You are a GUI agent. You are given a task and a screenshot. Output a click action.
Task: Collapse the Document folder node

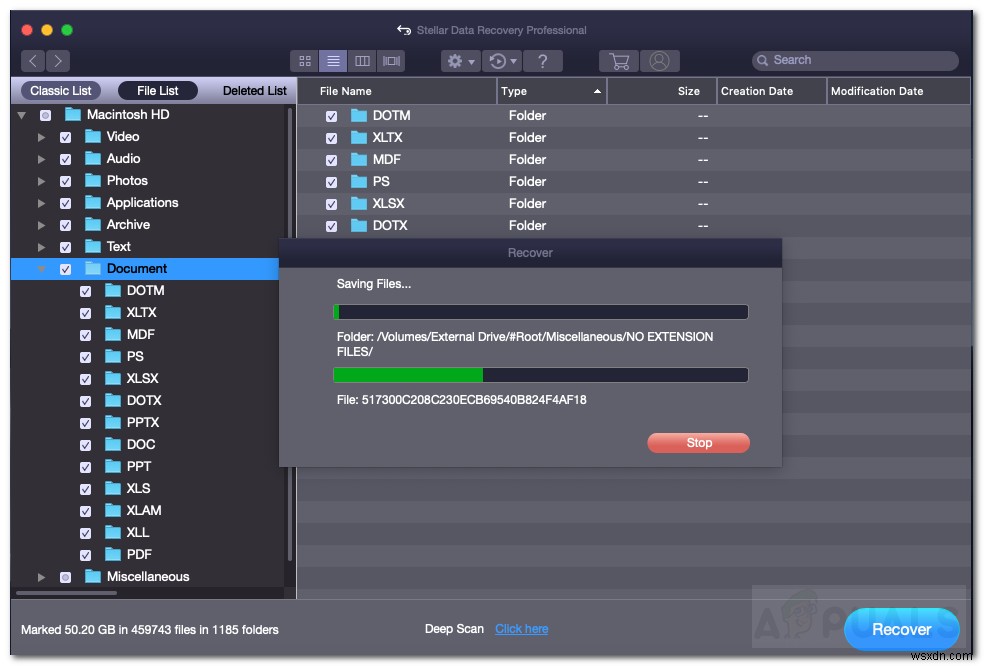click(x=41, y=269)
